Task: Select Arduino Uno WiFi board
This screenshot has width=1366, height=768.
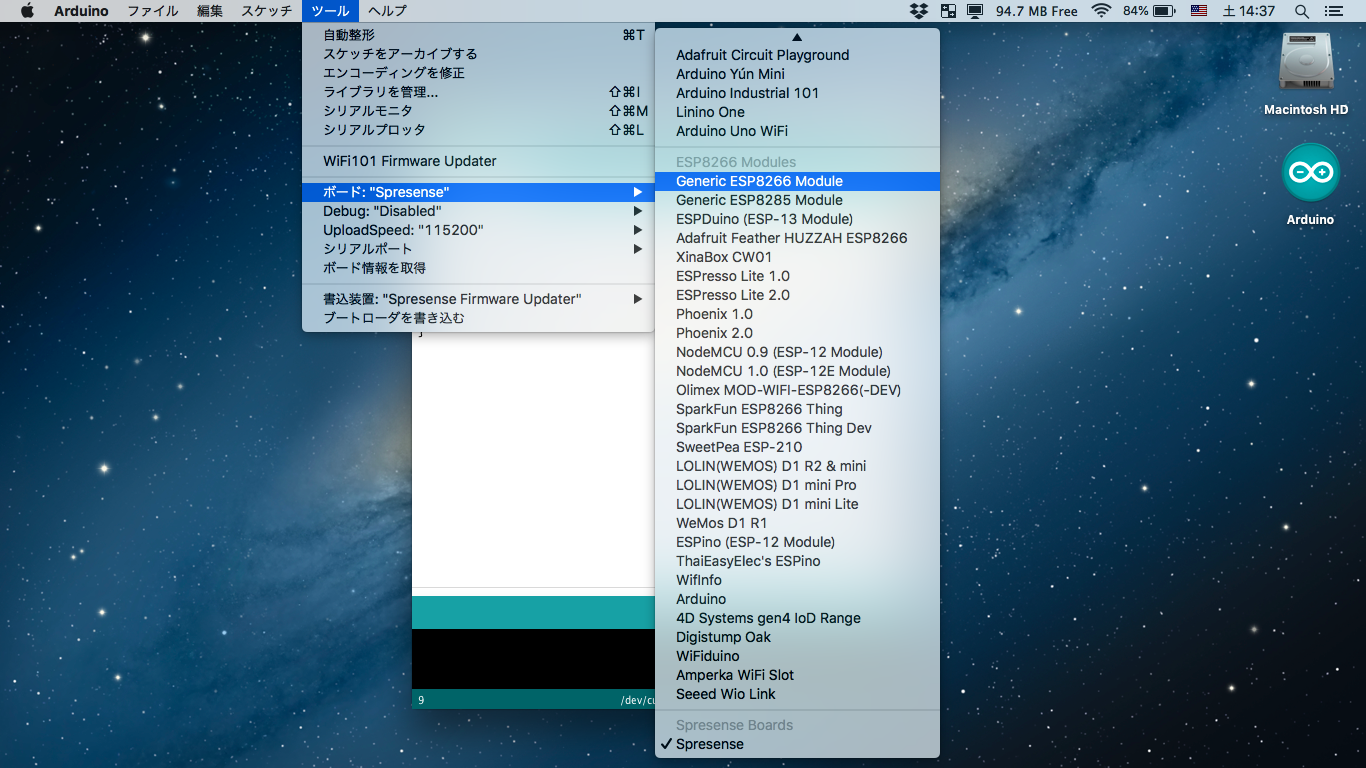Action: point(797,131)
